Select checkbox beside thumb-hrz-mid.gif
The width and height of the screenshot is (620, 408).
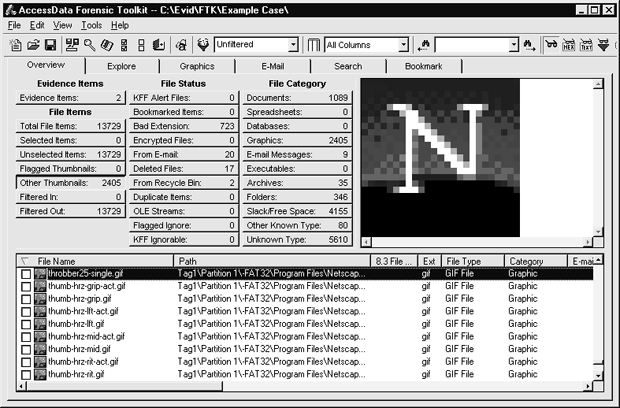tap(26, 349)
